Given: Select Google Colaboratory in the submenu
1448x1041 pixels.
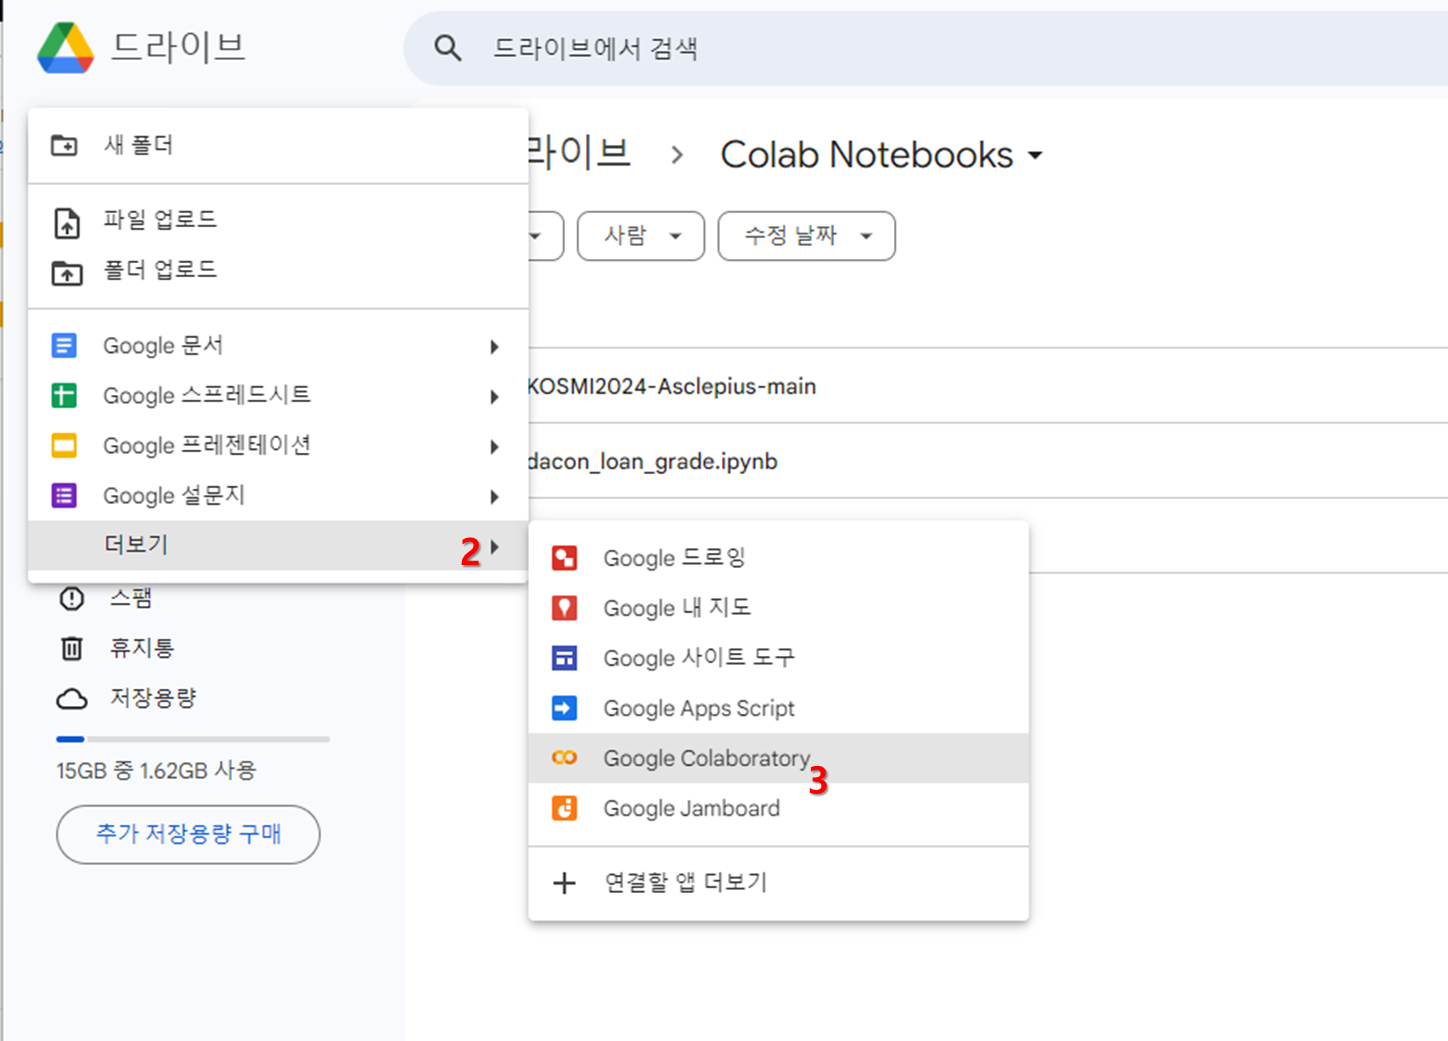Looking at the screenshot, I should click(778, 758).
